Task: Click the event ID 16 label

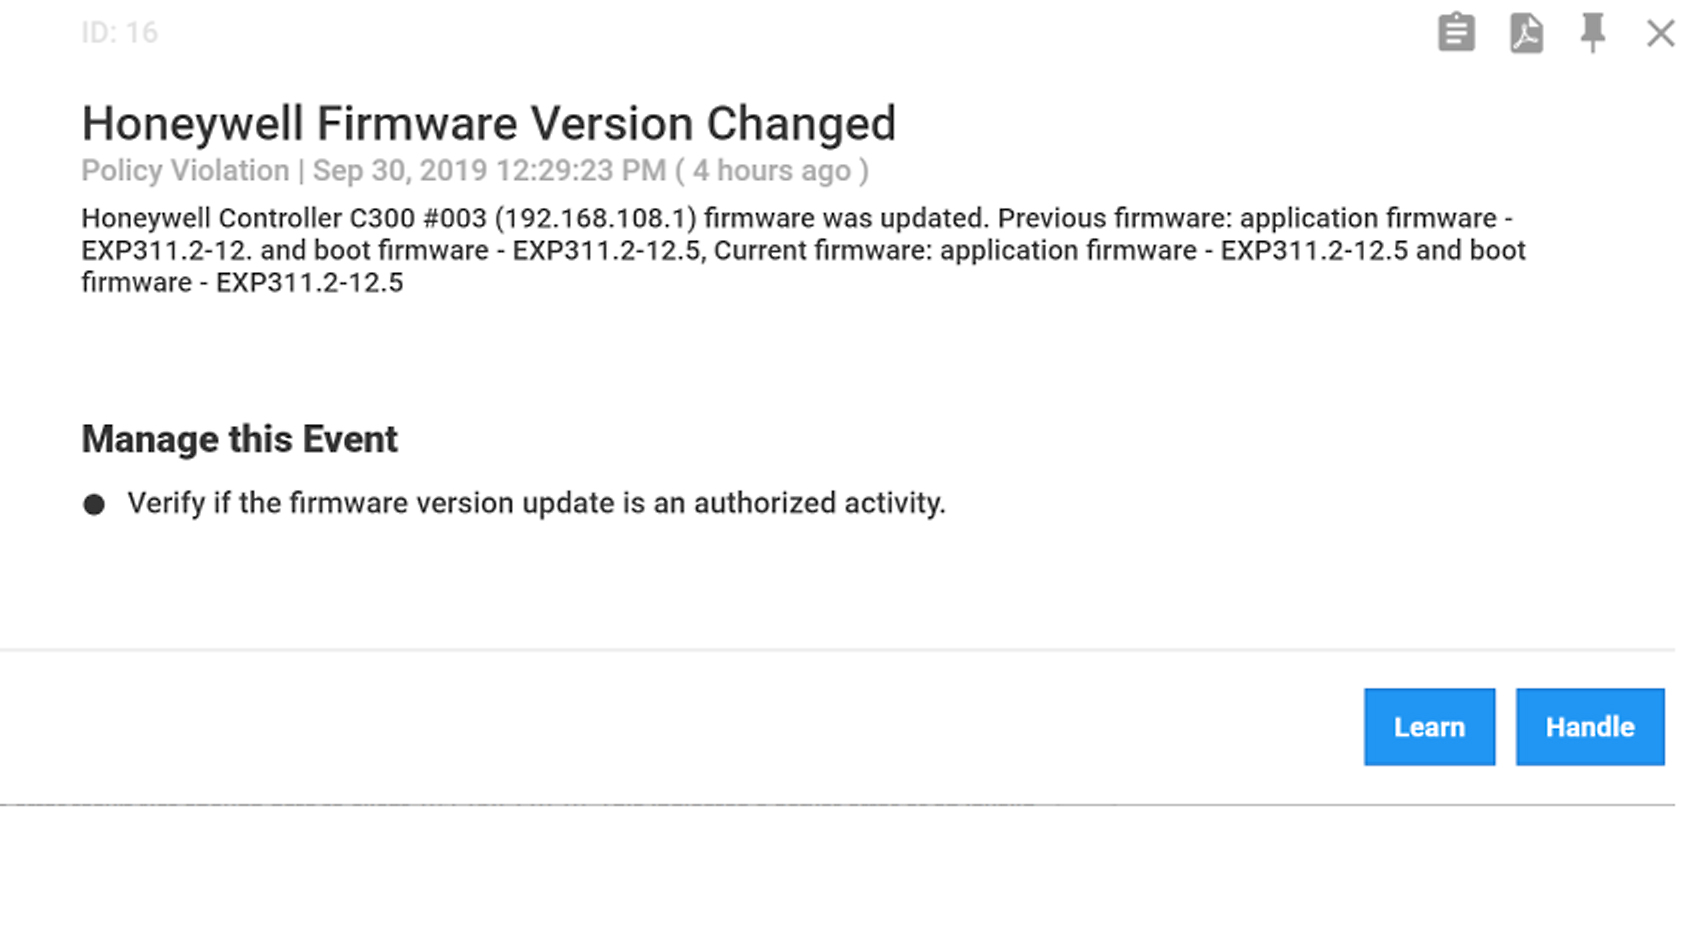Action: coord(119,33)
